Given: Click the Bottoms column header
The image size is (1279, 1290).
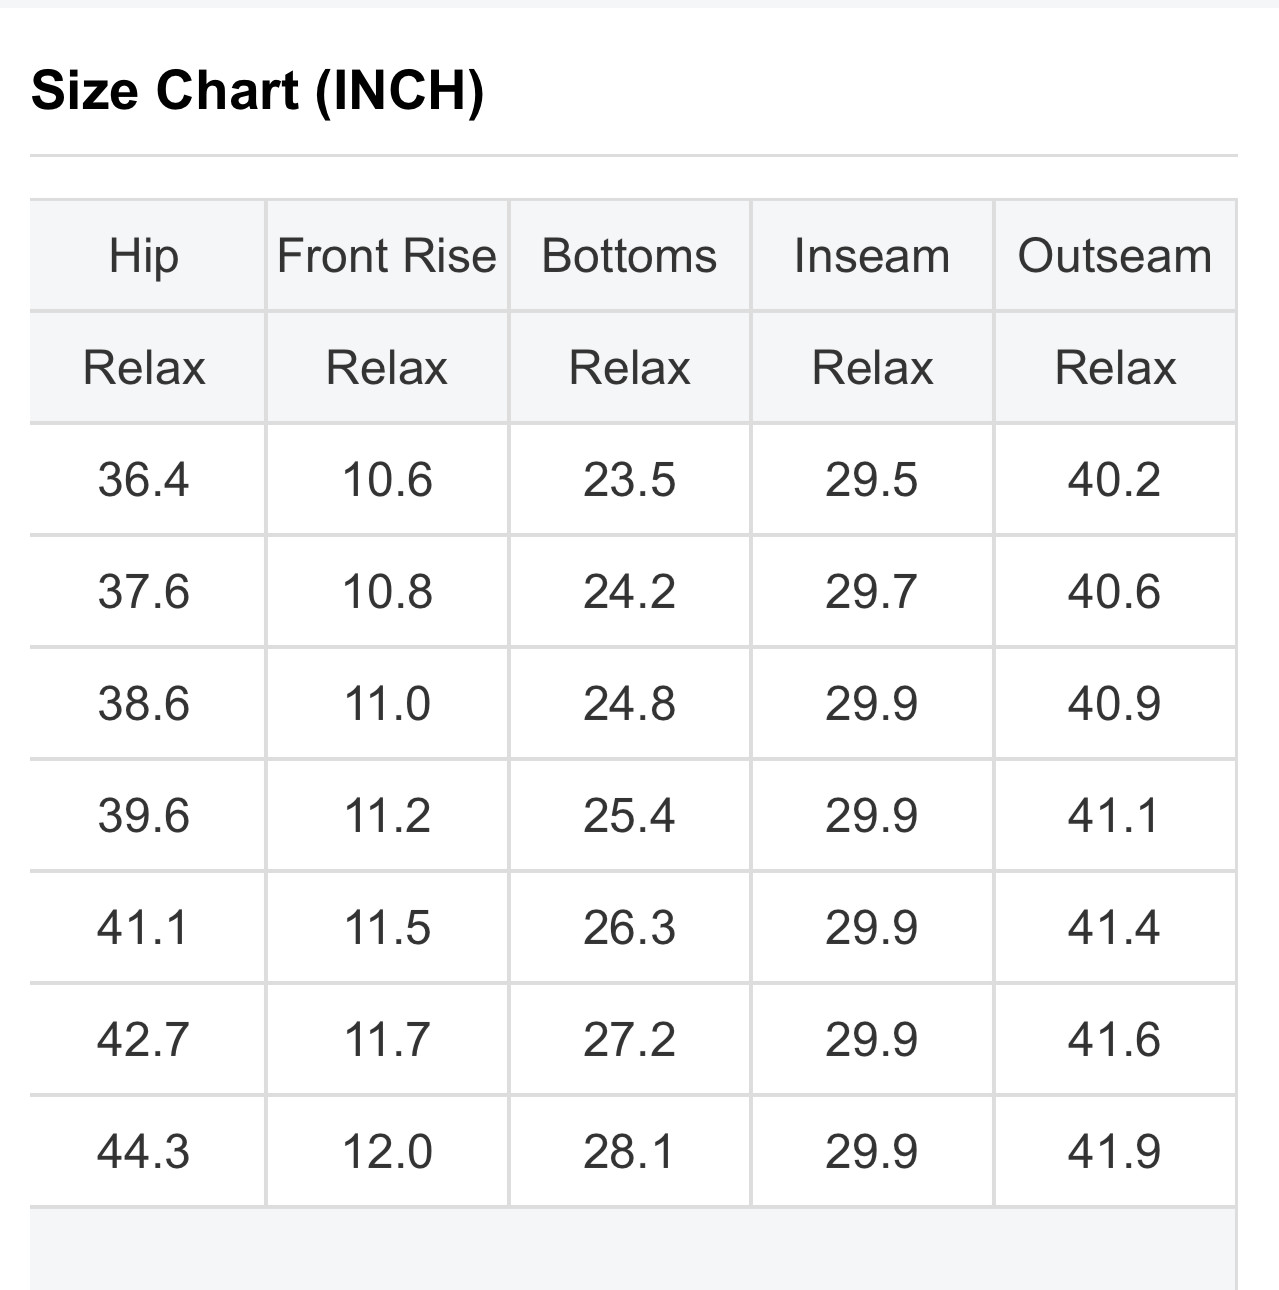Looking at the screenshot, I should point(629,256).
